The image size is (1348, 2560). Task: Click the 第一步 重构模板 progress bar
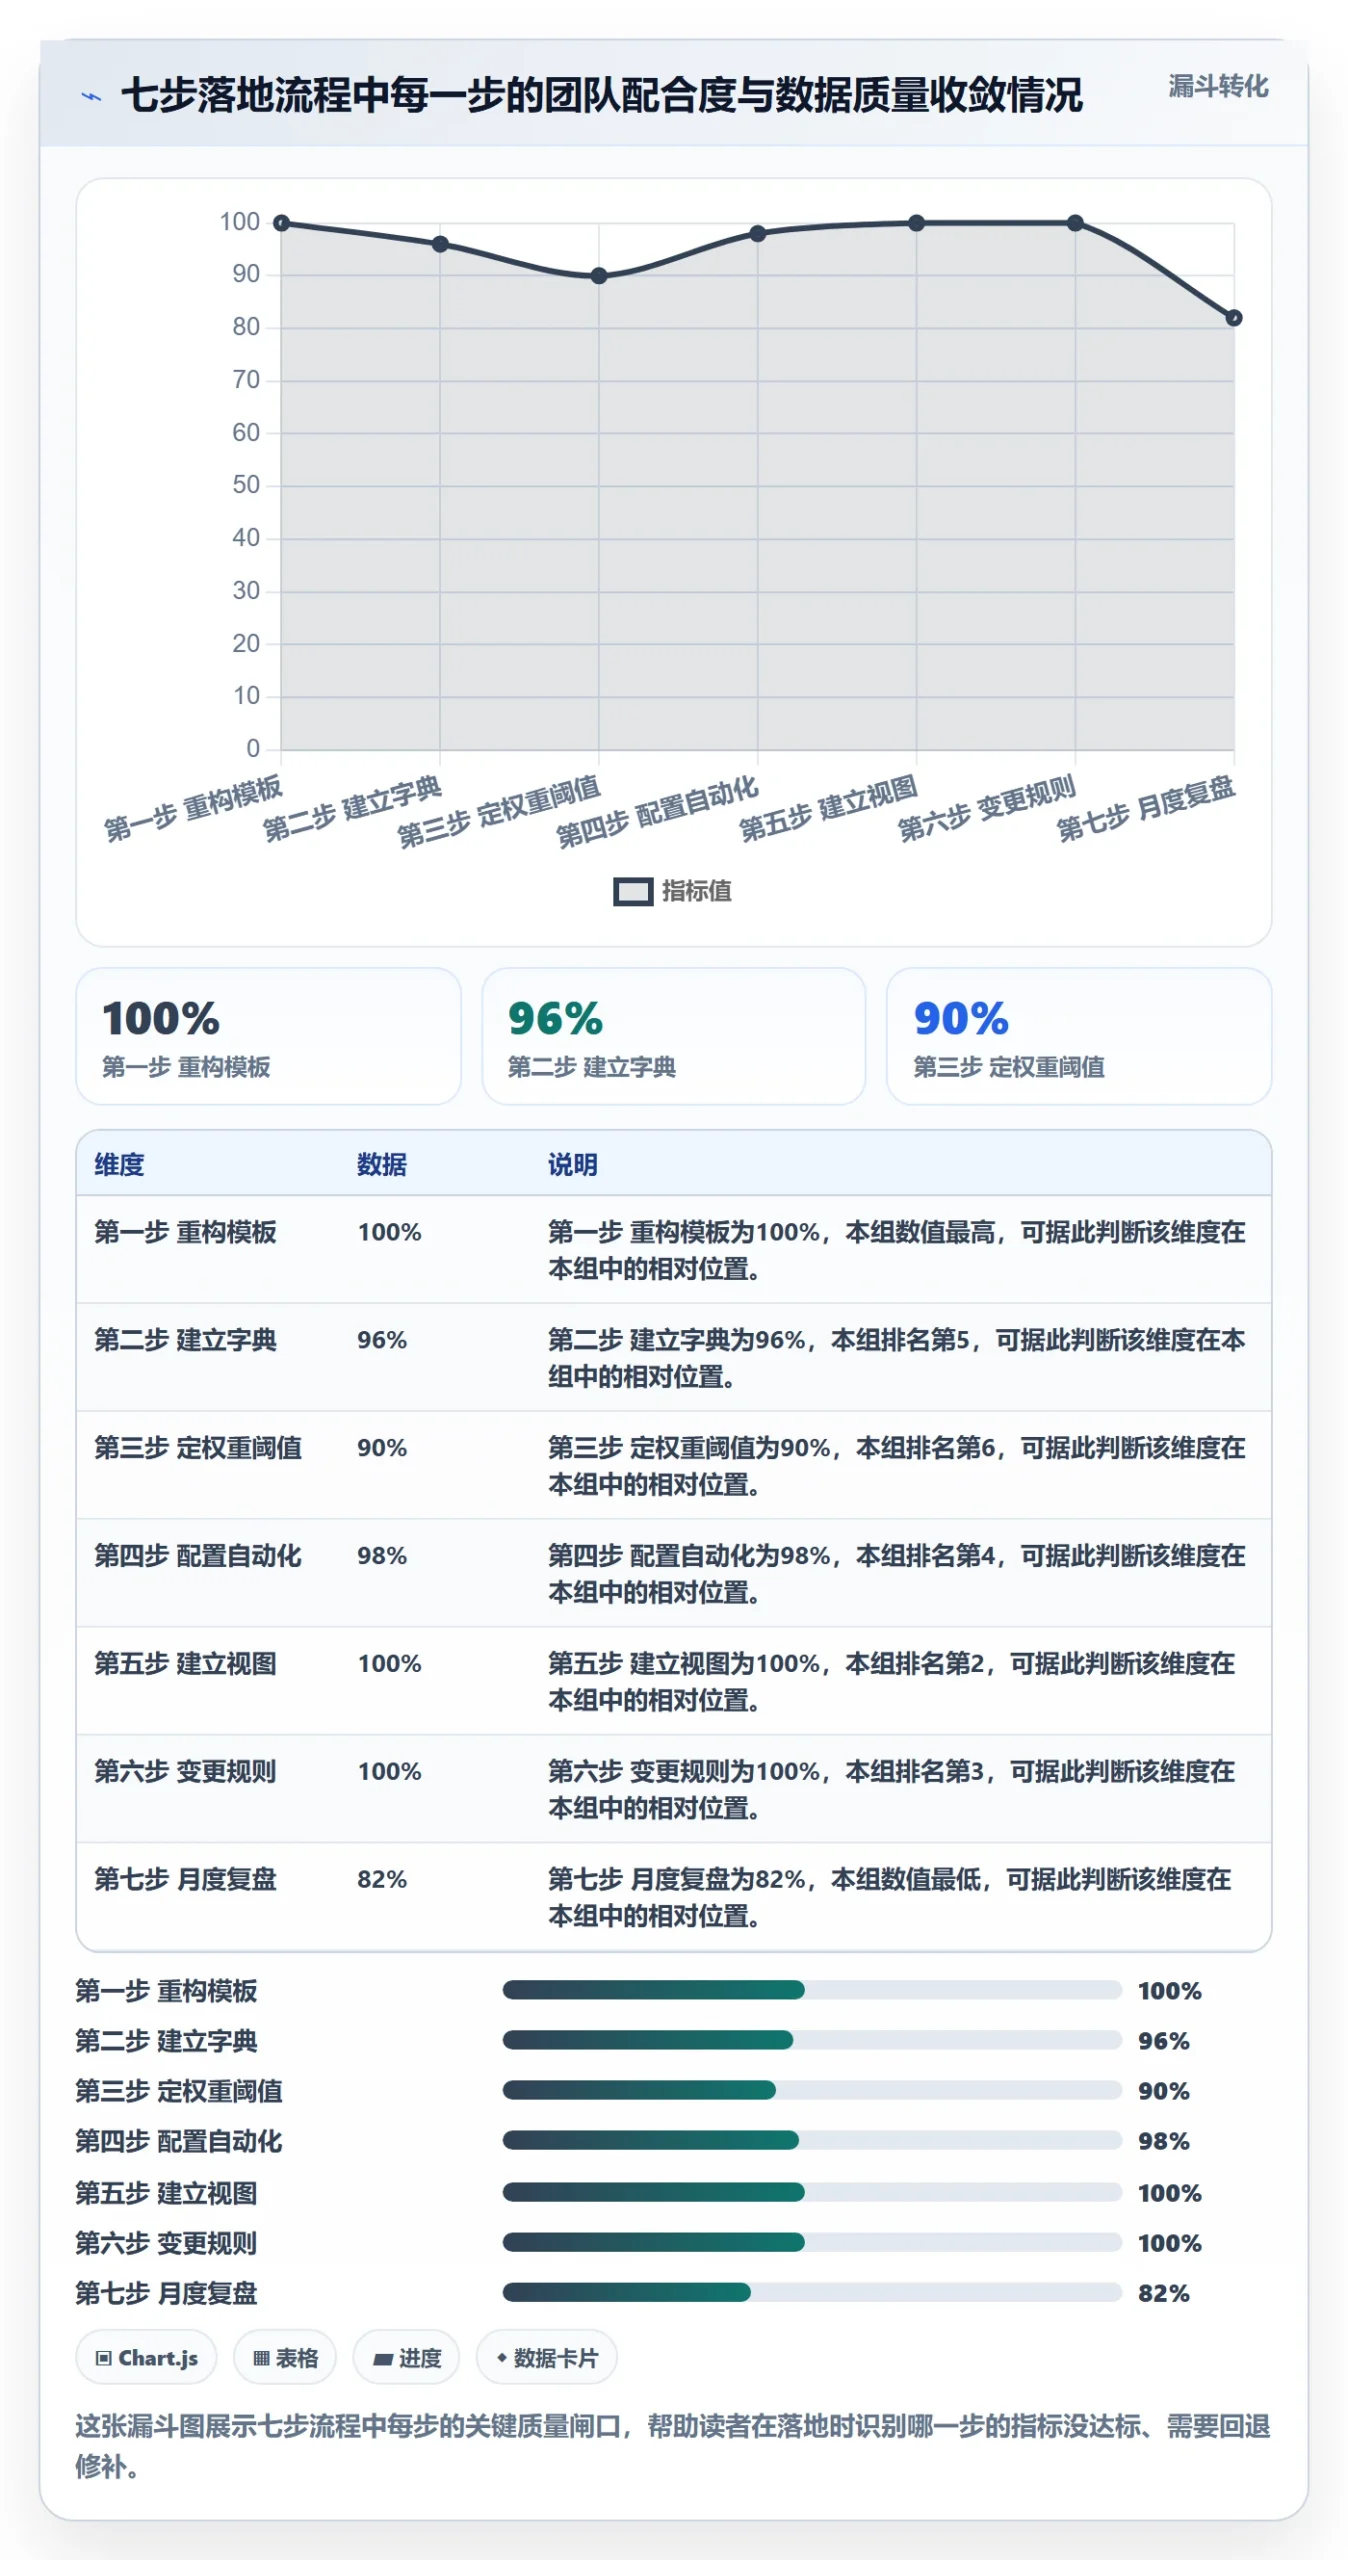point(812,1990)
